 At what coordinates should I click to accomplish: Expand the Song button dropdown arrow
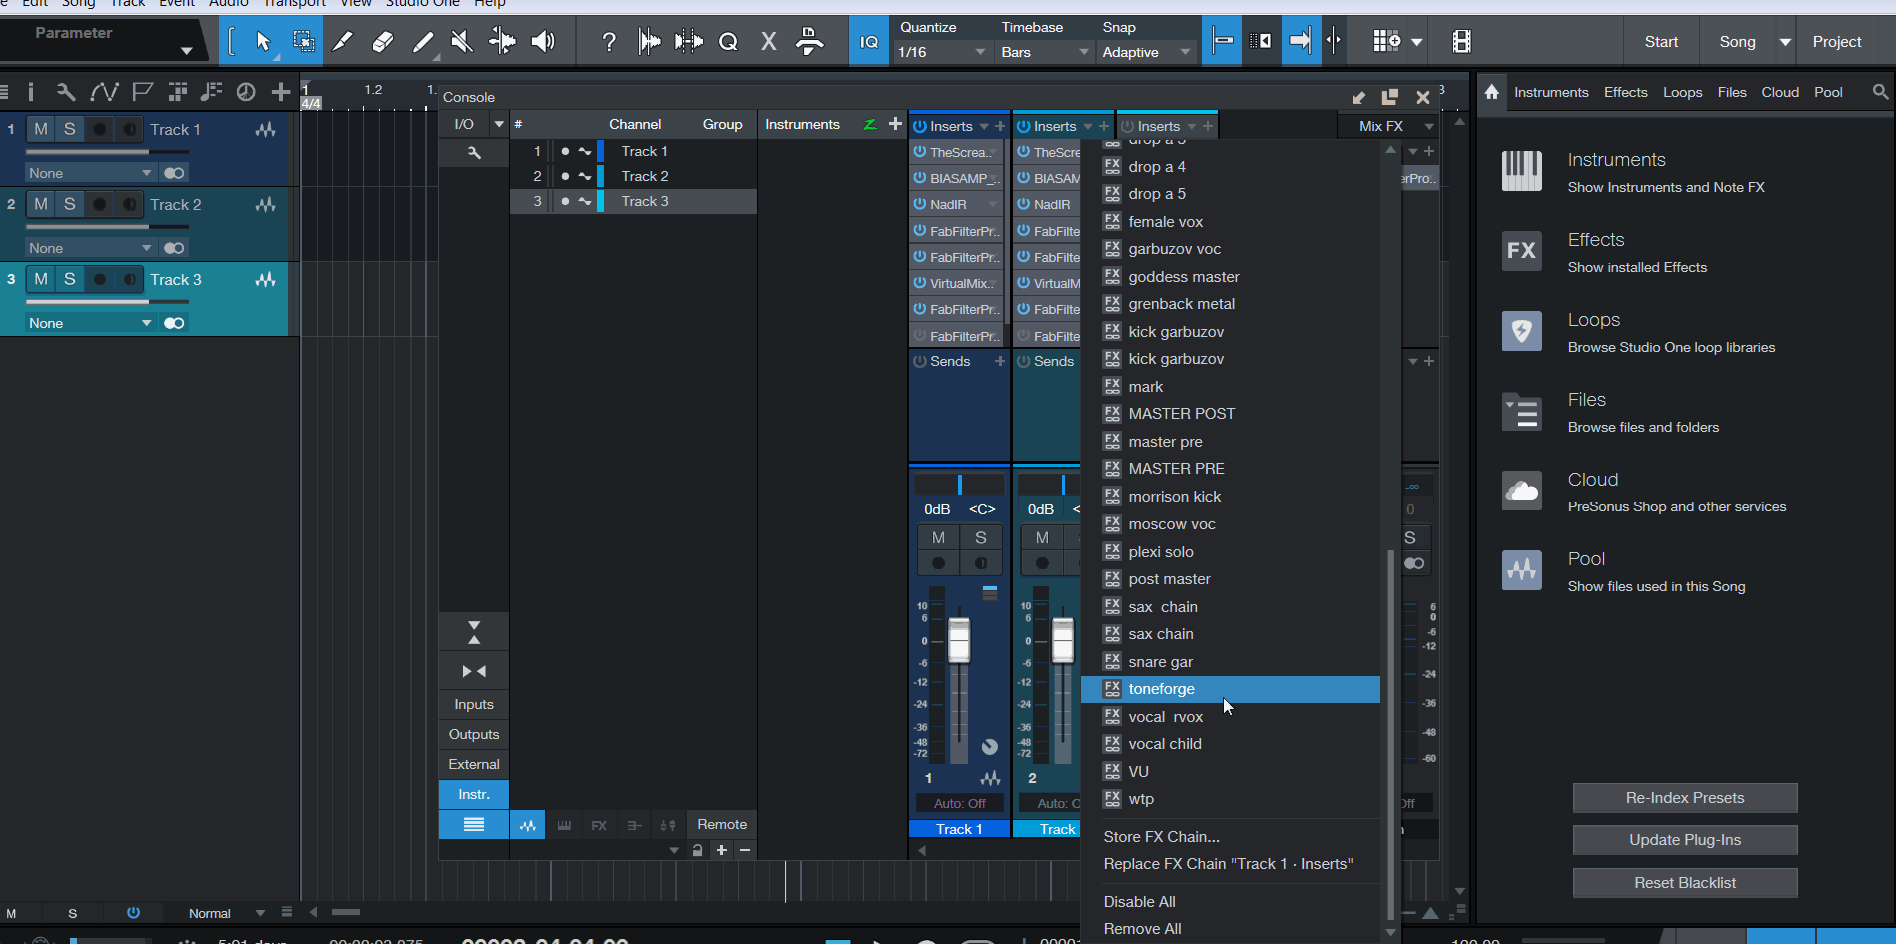coord(1784,42)
